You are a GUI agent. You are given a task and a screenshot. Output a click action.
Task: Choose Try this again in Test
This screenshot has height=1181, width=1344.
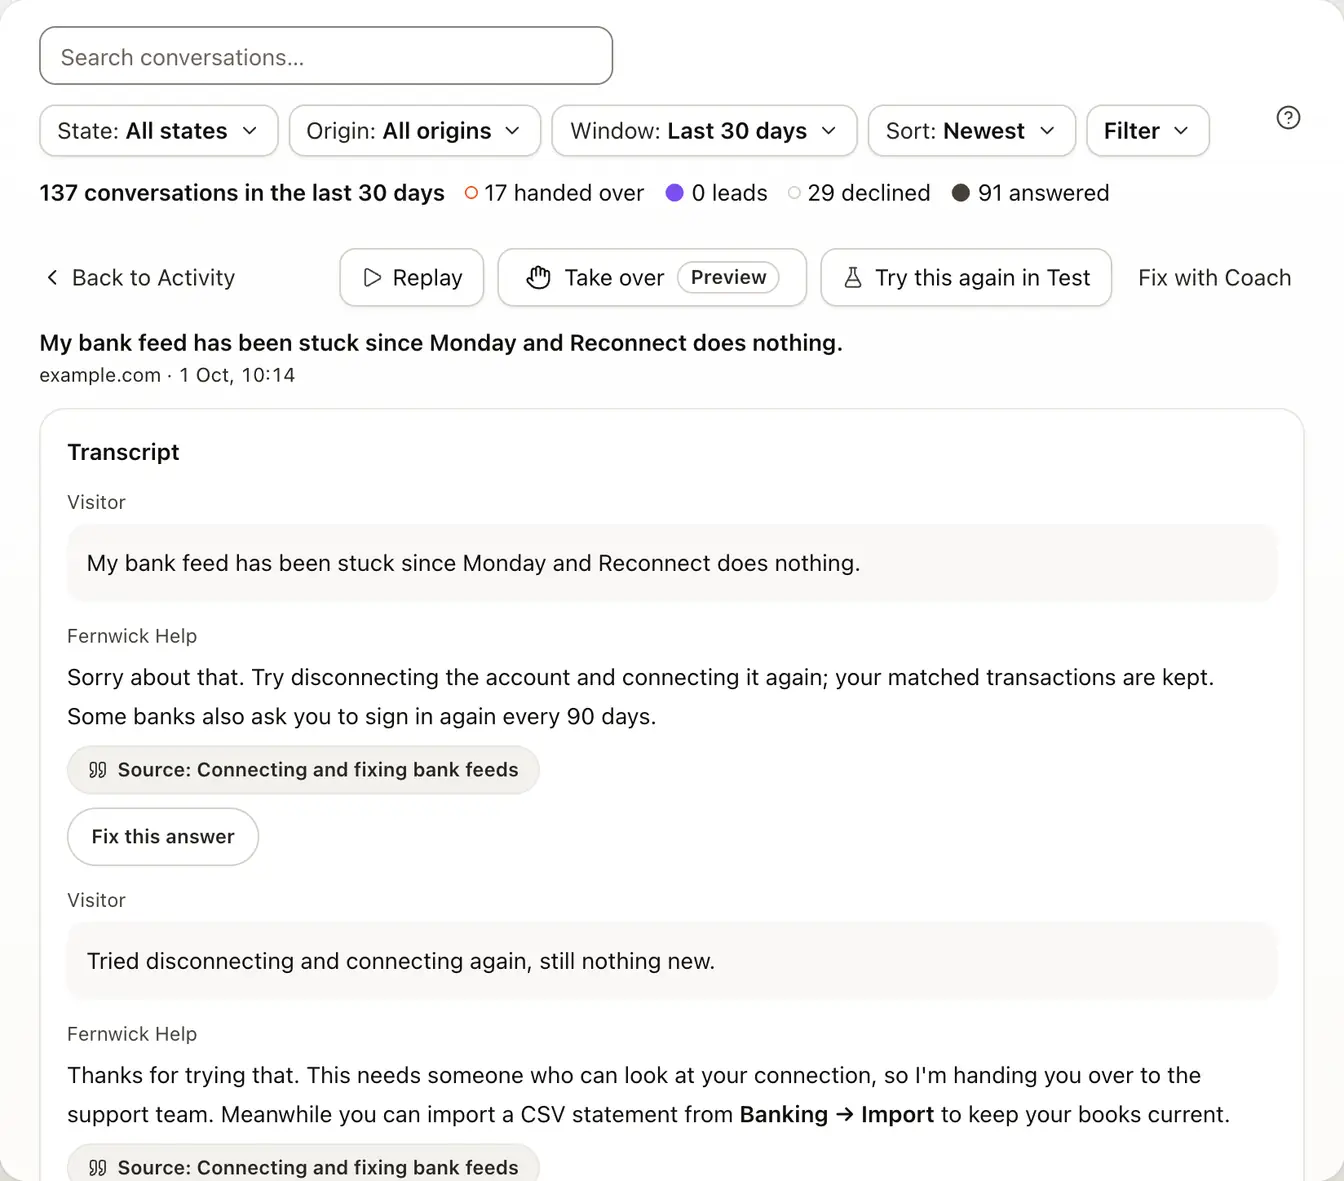tap(966, 277)
